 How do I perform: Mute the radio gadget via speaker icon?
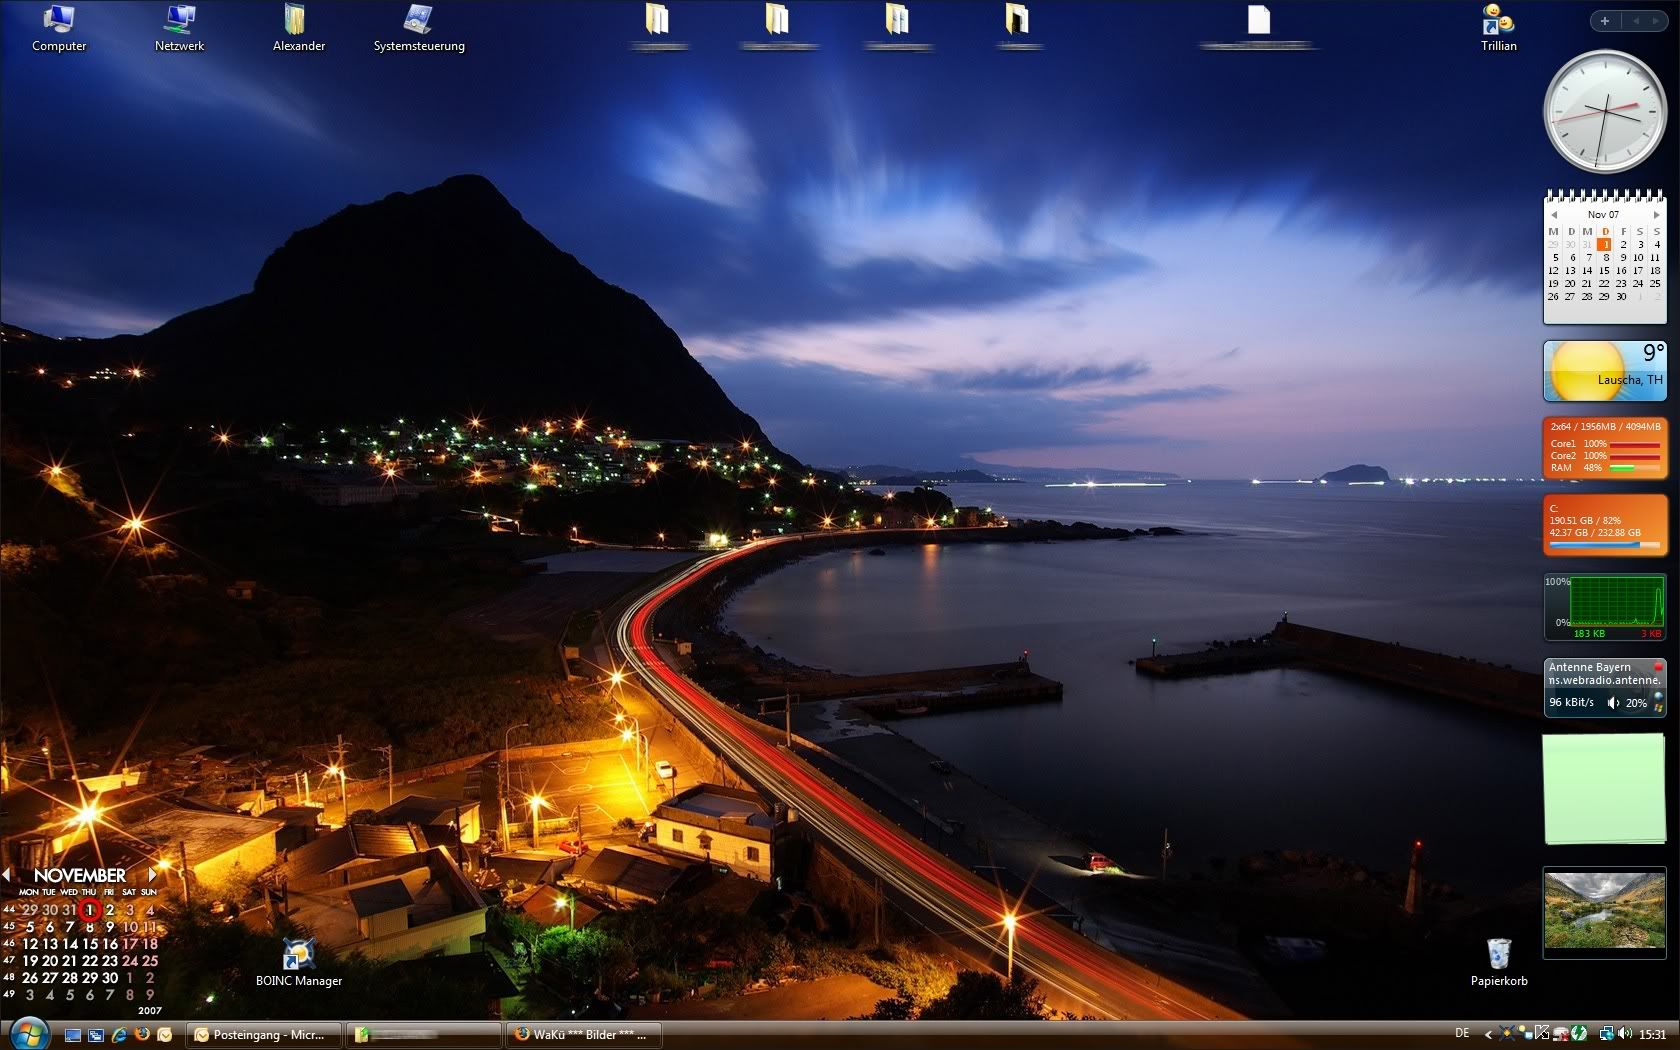point(1612,703)
